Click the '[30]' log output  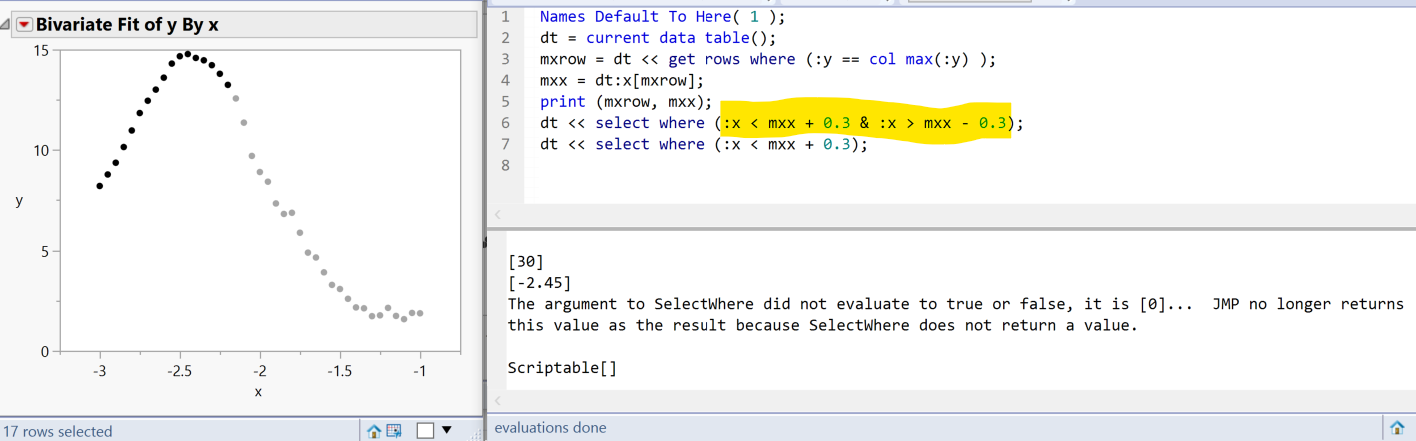pos(526,262)
